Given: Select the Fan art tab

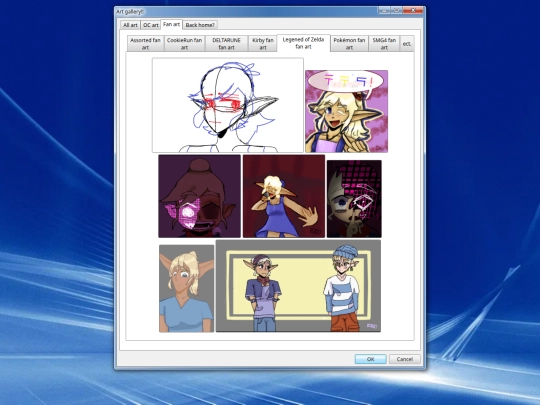Looking at the screenshot, I should click(x=172, y=24).
